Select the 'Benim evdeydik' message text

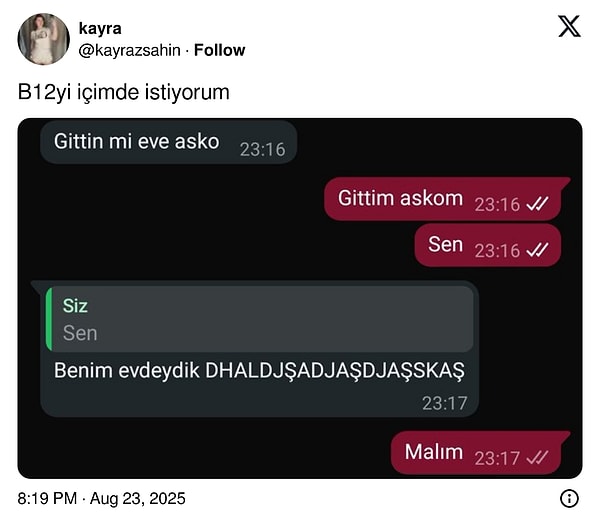click(259, 371)
